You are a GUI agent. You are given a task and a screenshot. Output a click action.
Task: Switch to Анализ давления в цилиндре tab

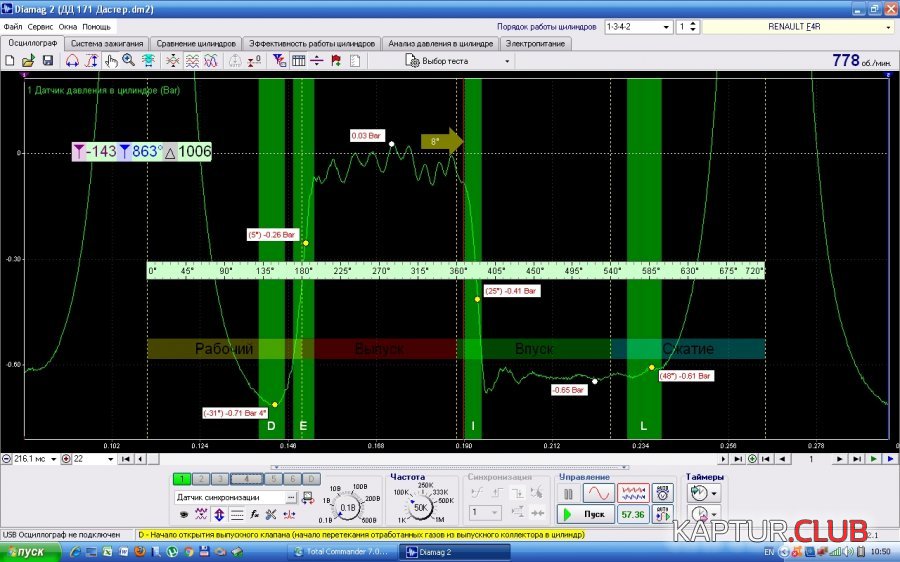[x=440, y=44]
